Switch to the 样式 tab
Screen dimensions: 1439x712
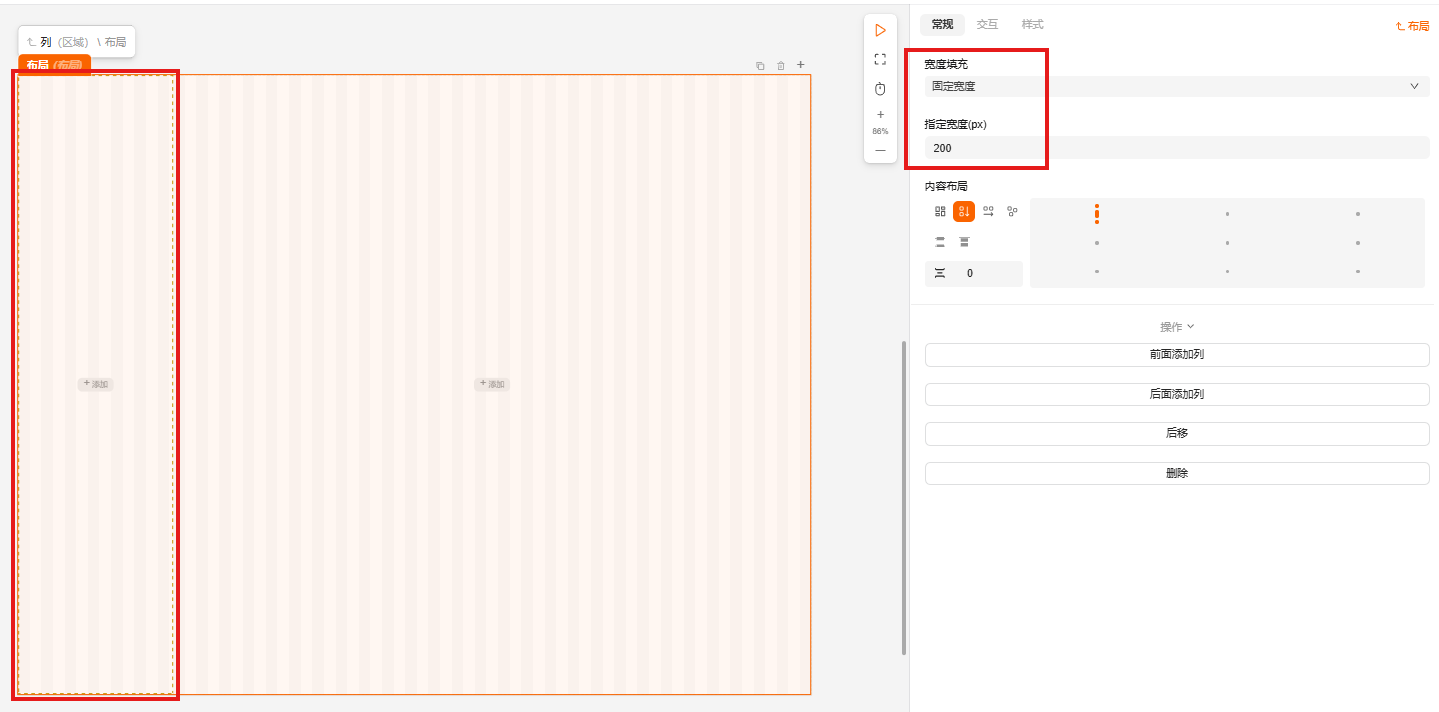tap(1032, 24)
